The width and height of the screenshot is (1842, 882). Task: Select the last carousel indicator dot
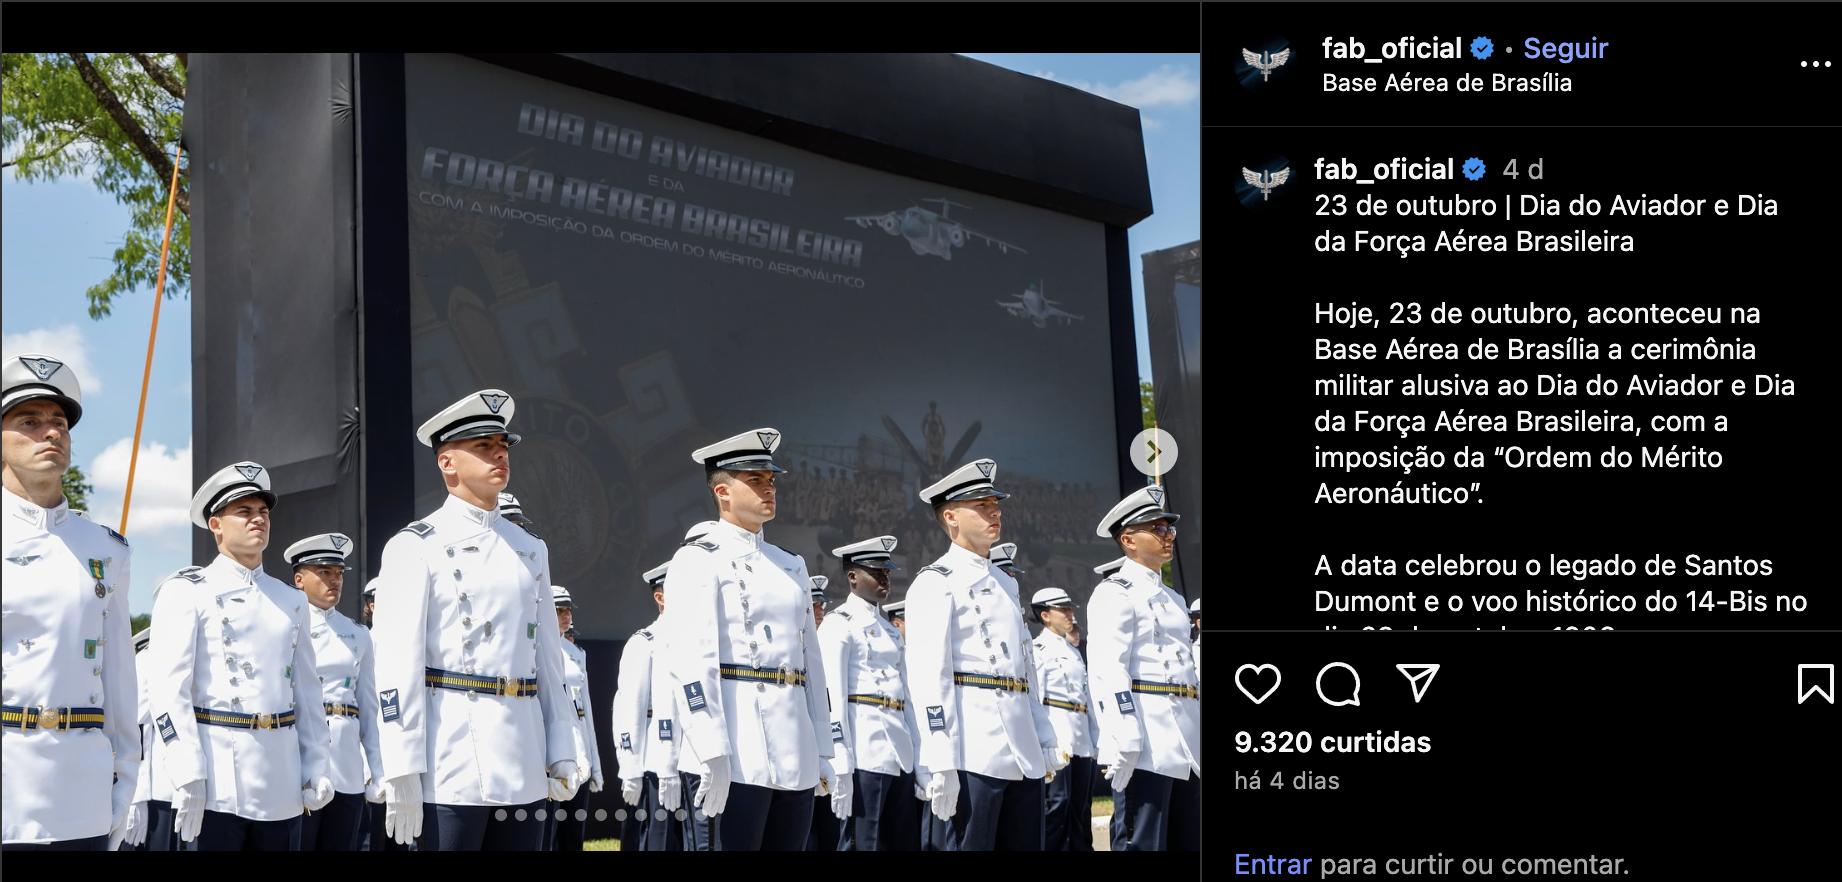701,815
